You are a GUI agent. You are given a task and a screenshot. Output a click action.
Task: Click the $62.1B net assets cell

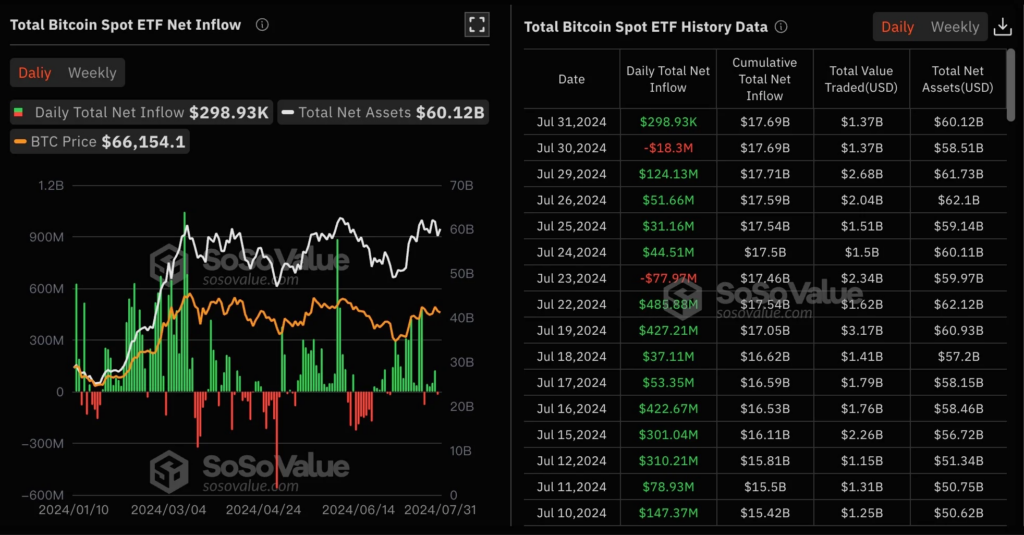[958, 200]
